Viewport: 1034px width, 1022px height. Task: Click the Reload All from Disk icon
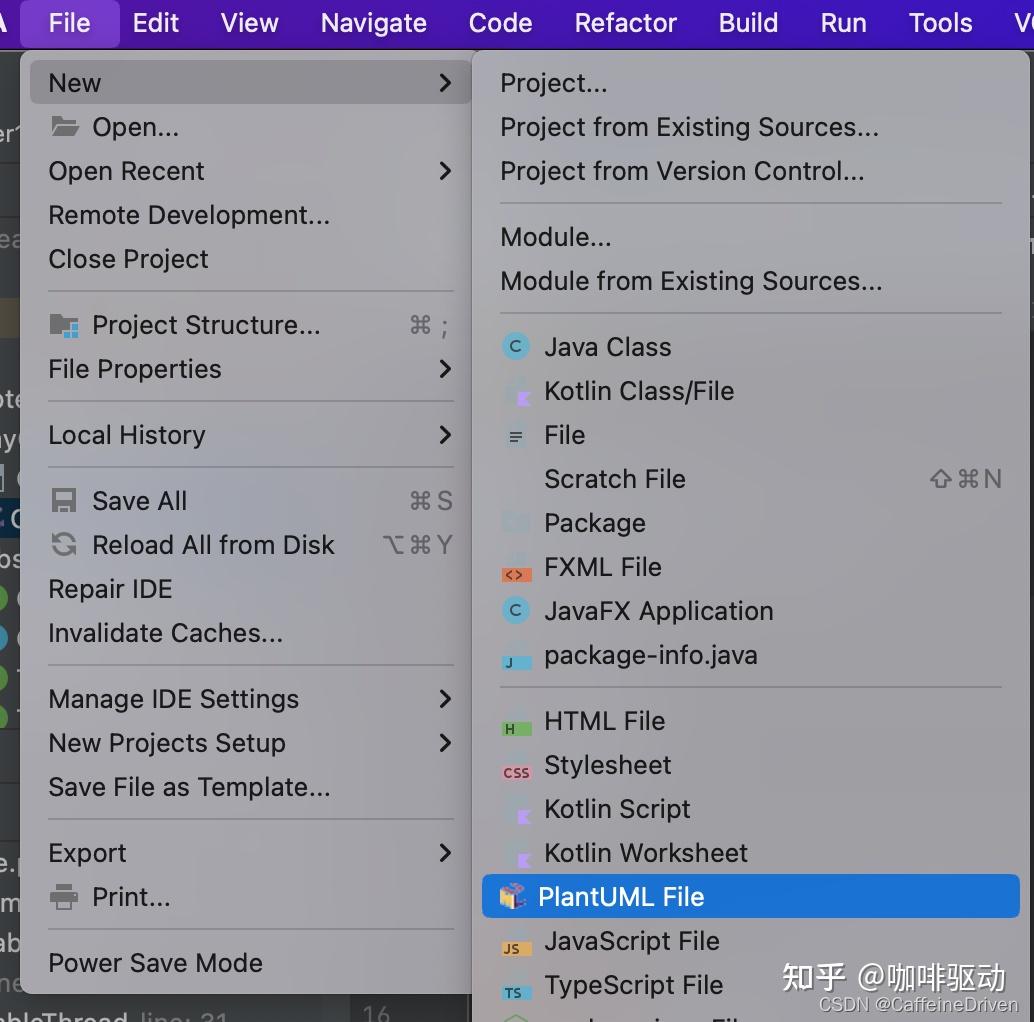coord(64,545)
